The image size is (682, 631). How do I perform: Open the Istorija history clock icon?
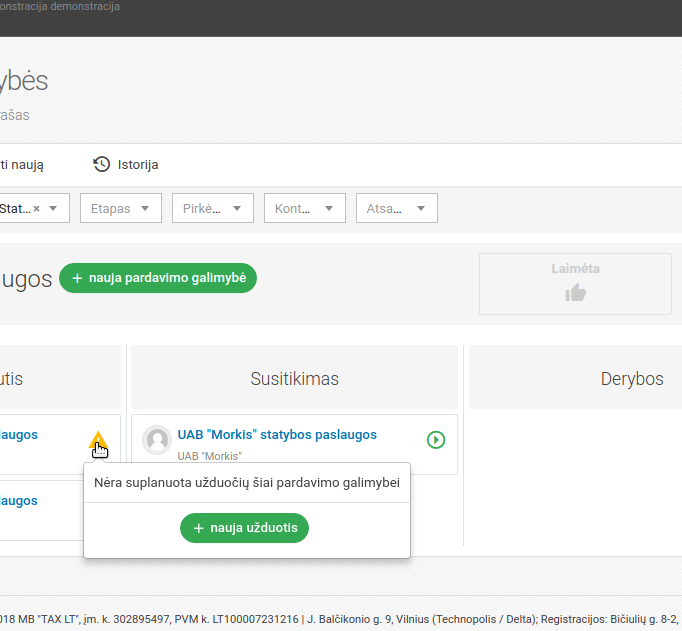click(x=101, y=165)
